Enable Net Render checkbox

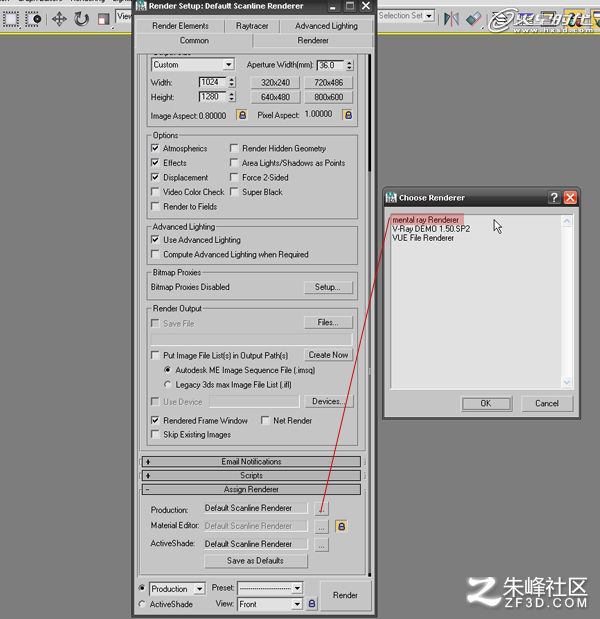coord(265,420)
